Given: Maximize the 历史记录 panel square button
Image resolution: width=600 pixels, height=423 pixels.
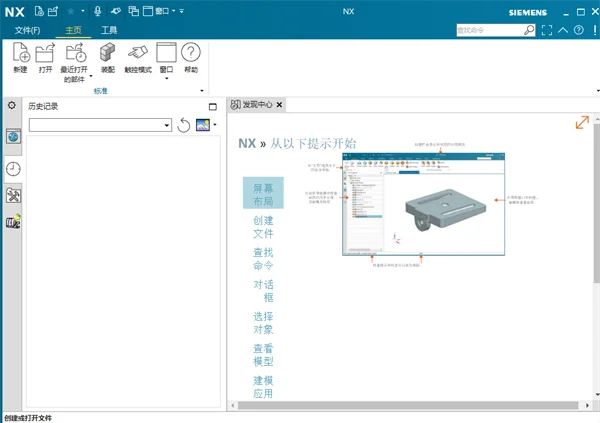Looking at the screenshot, I should (213, 107).
